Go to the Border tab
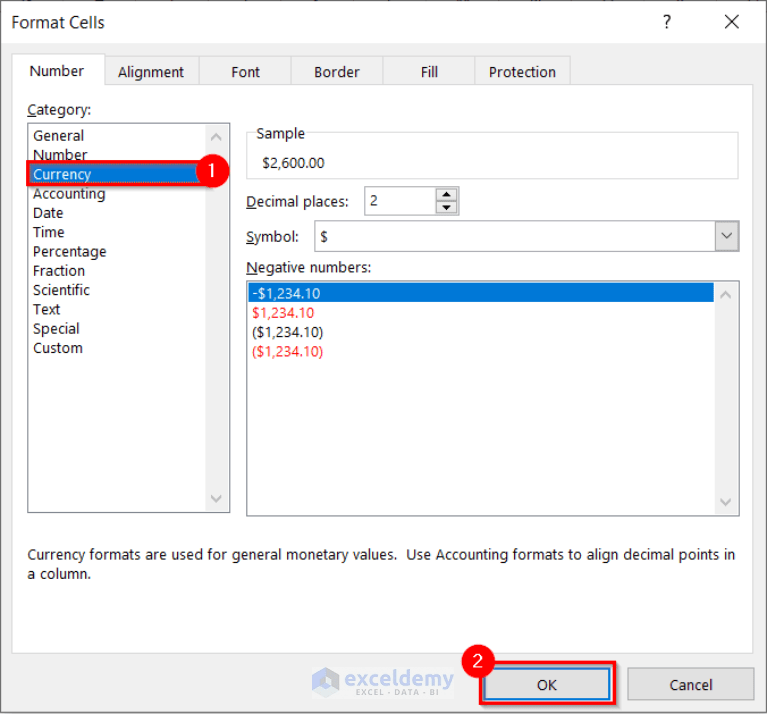 tap(337, 72)
